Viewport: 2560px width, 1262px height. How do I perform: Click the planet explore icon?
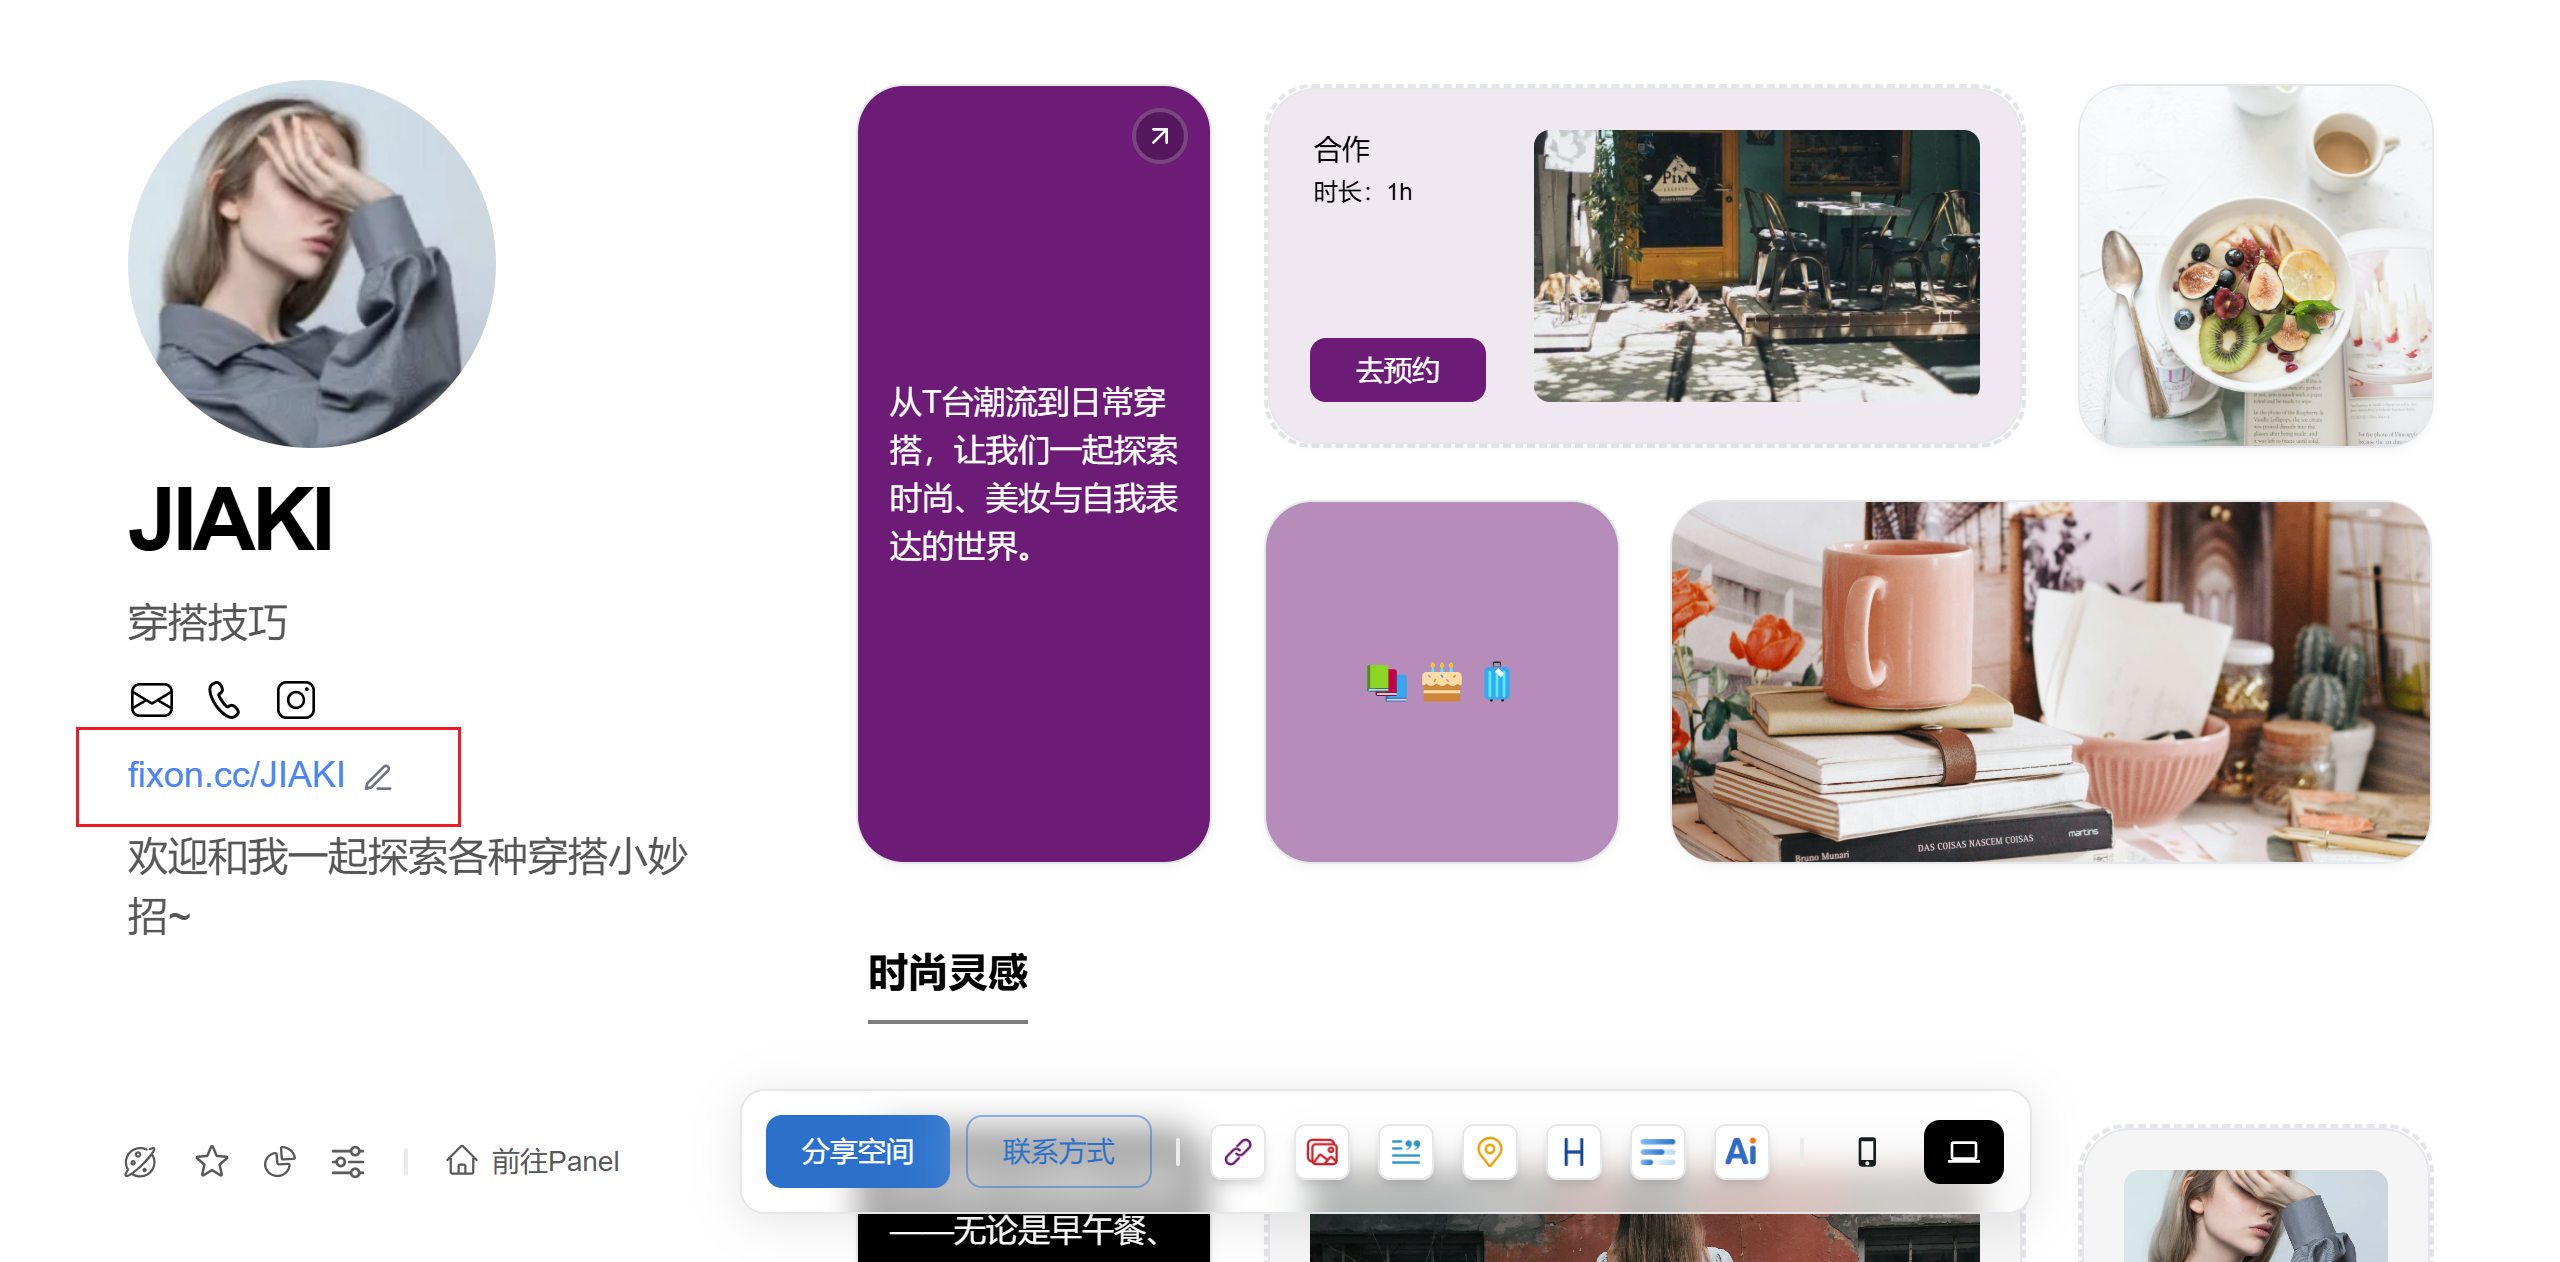click(x=140, y=1161)
